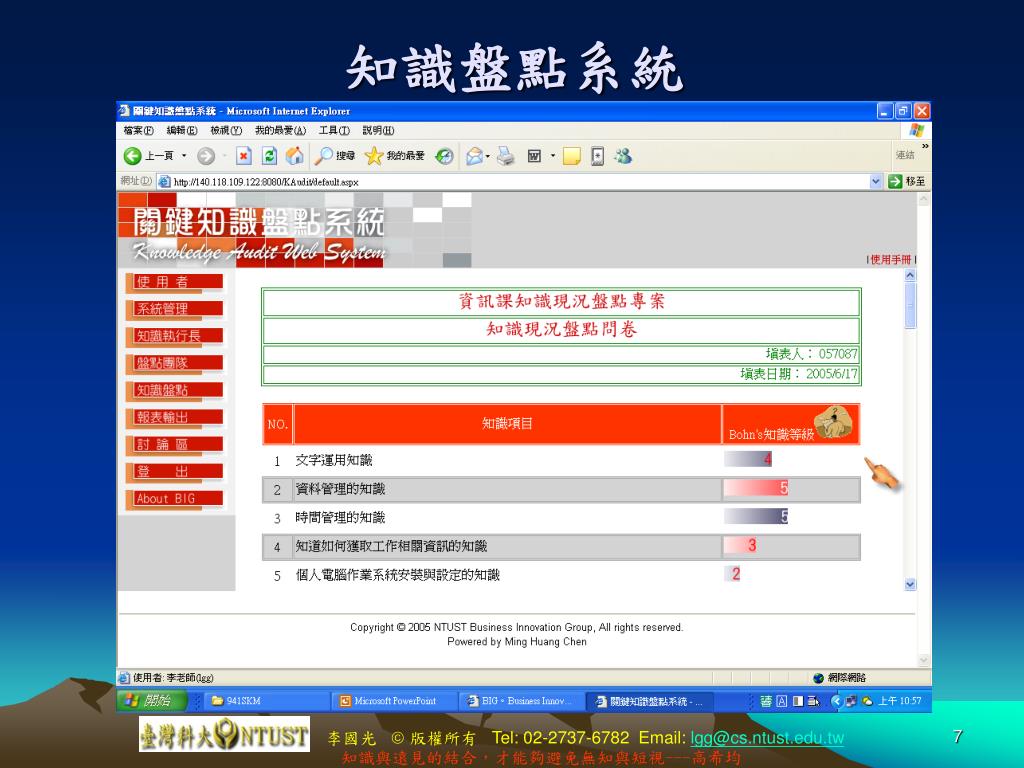Open the 檔案(F) menu
Viewport: 1024px width, 768px height.
pos(138,131)
